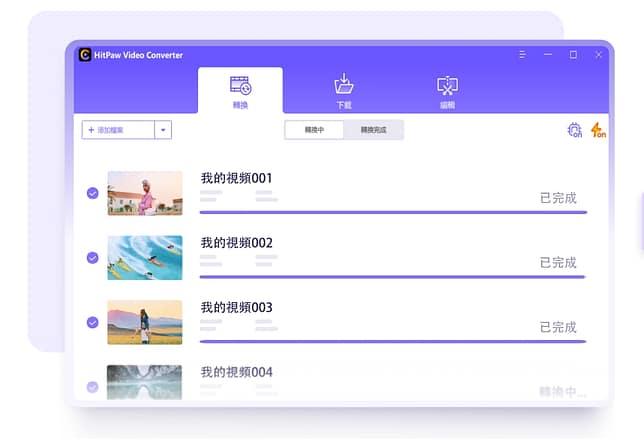
Task: Select the title 我的視頻004
Action: [237, 372]
